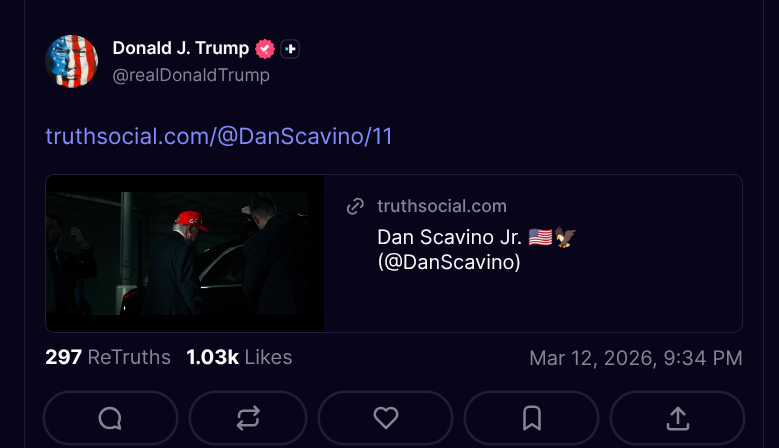Follow the truthsocial.com/@DanScavino/11 link
The height and width of the screenshot is (448, 779).
219,136
